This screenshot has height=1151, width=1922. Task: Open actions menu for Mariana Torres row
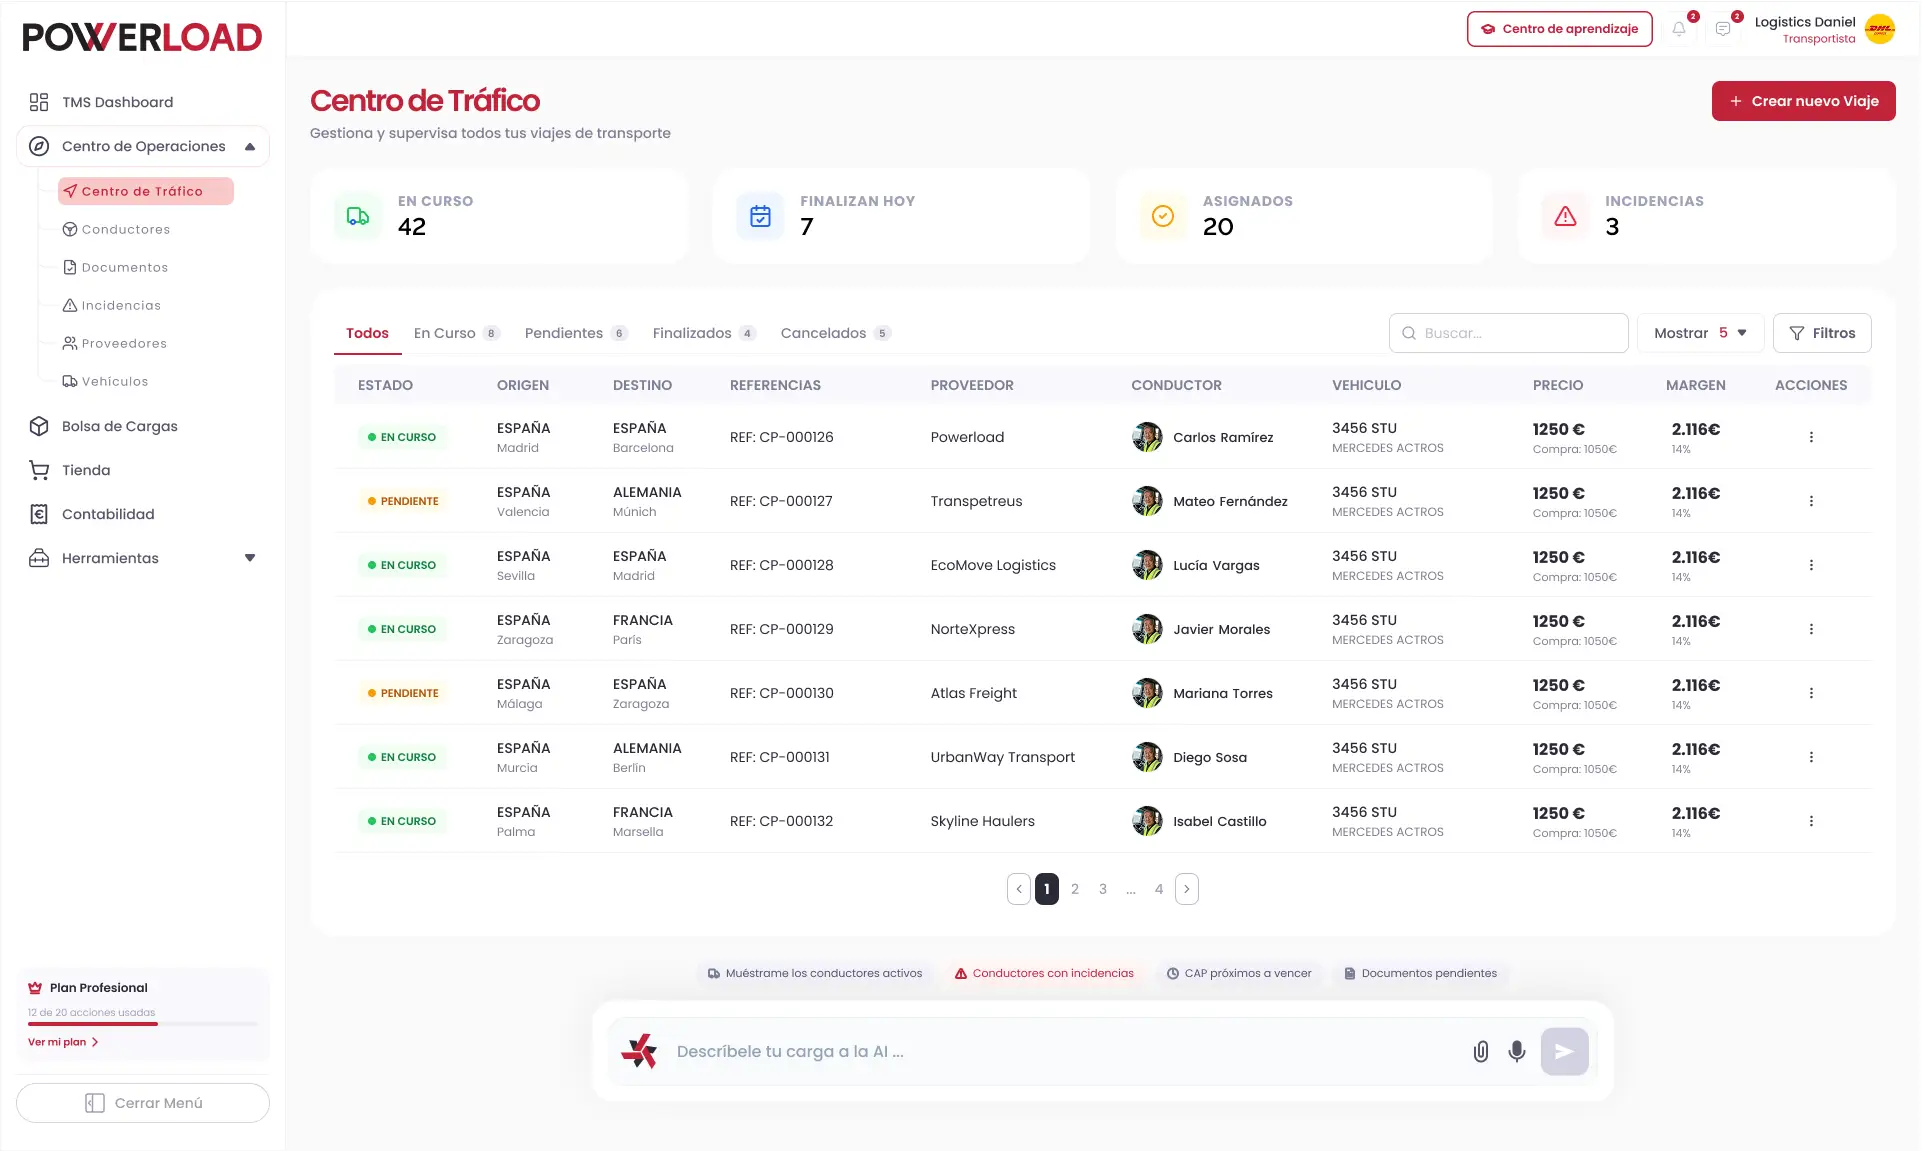click(1811, 693)
